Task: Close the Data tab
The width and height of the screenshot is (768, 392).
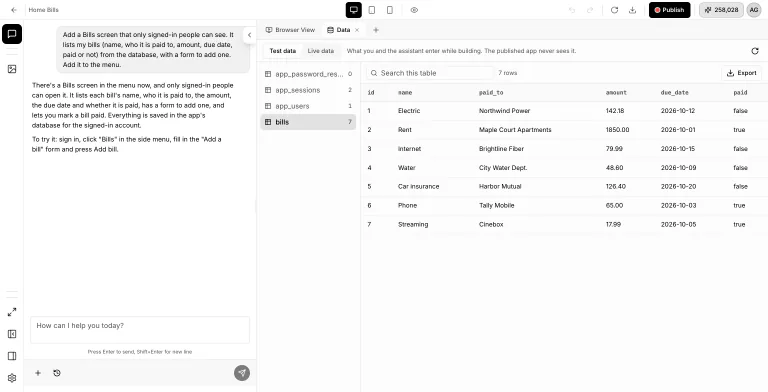Action: (x=357, y=30)
